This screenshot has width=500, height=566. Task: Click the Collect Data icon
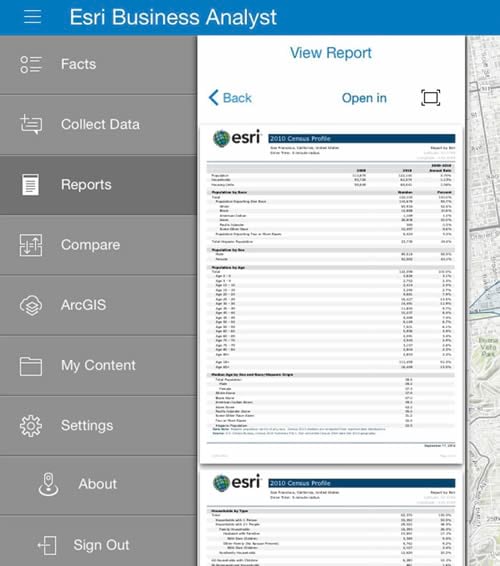tap(31, 125)
